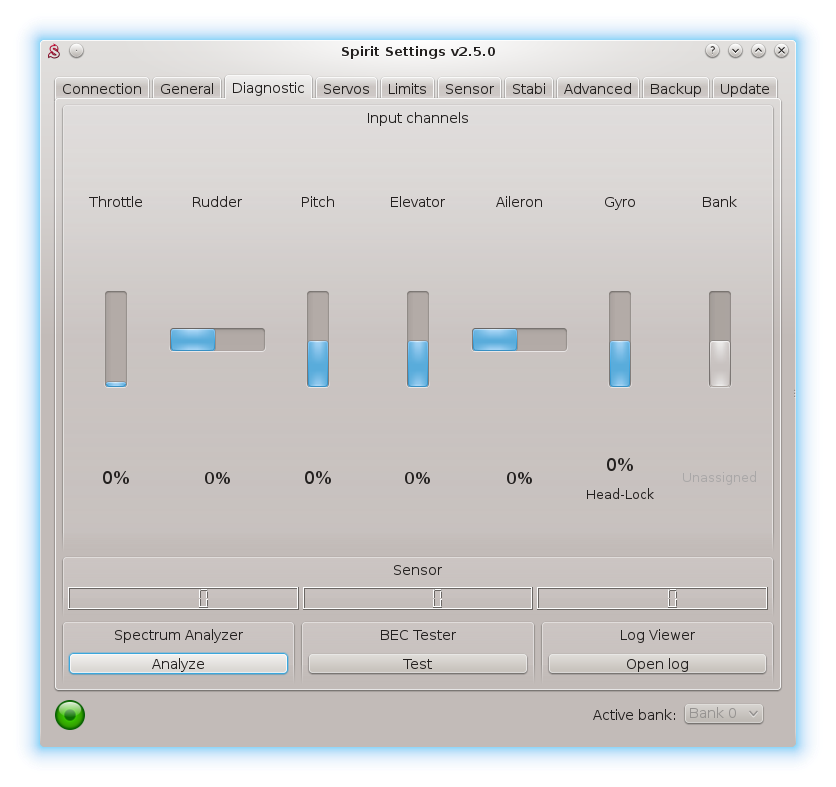Click the round pin button beside the app logo
This screenshot has width=836, height=787.
click(77, 51)
